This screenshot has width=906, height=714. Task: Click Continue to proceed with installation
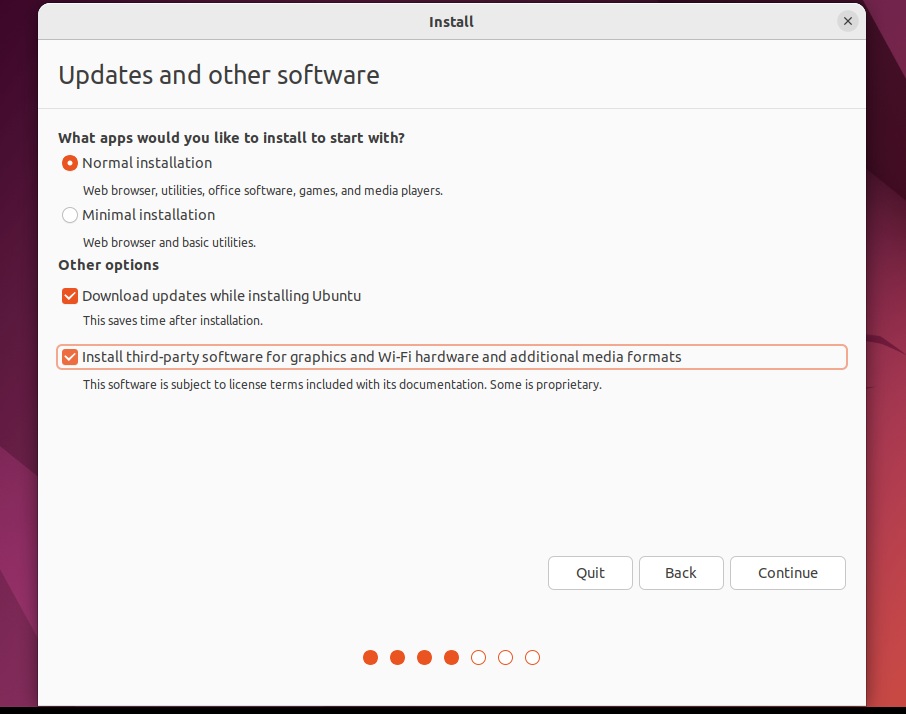pyautogui.click(x=787, y=573)
